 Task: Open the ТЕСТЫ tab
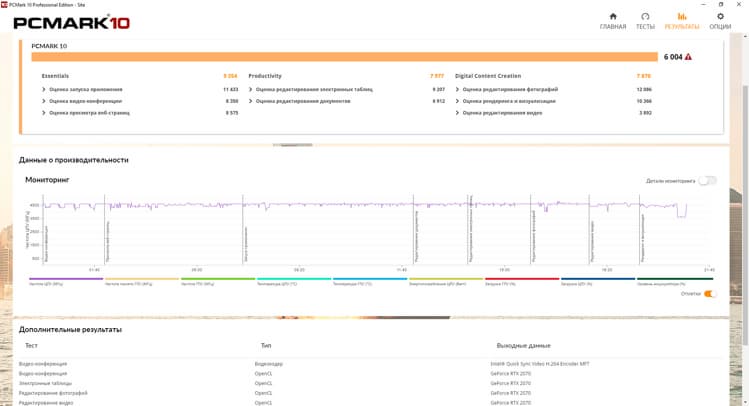(645, 21)
